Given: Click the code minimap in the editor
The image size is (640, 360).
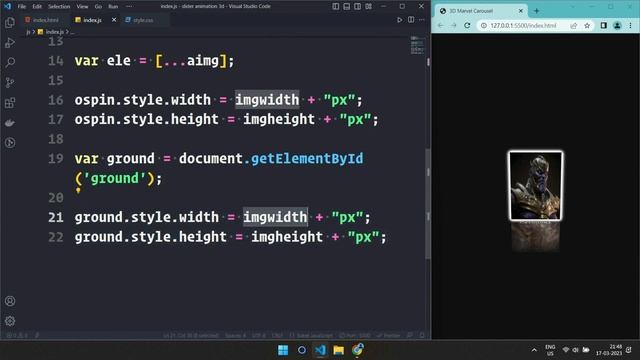Looking at the screenshot, I should click(x=417, y=45).
